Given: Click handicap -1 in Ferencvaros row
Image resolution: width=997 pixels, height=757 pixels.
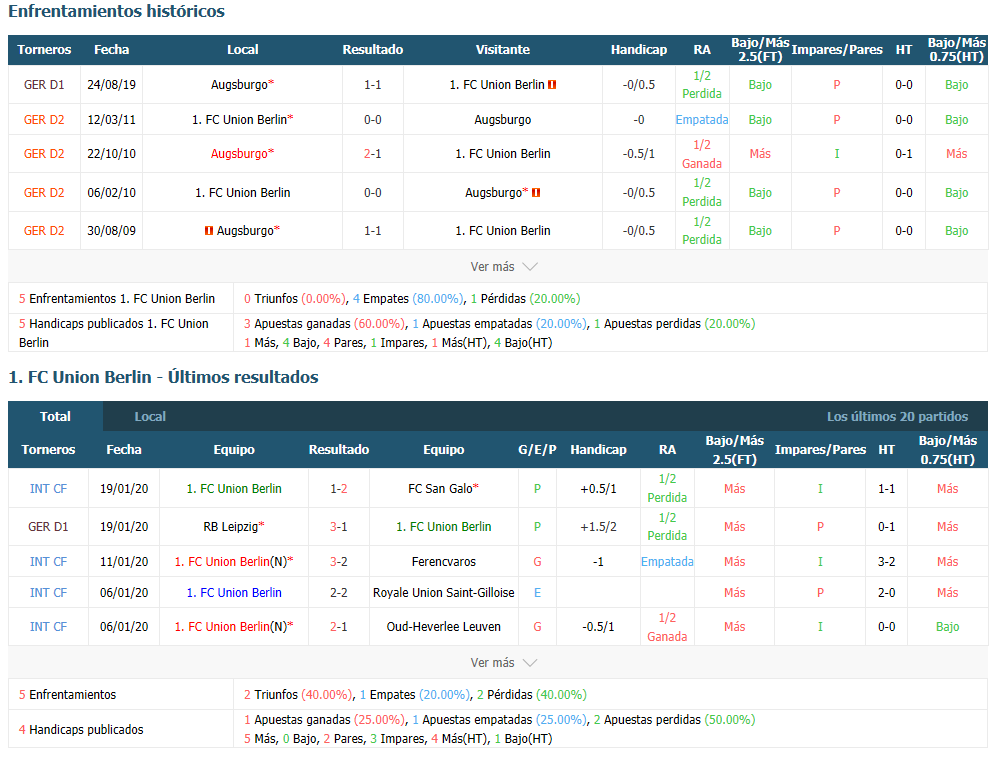Looking at the screenshot, I should 598,562.
